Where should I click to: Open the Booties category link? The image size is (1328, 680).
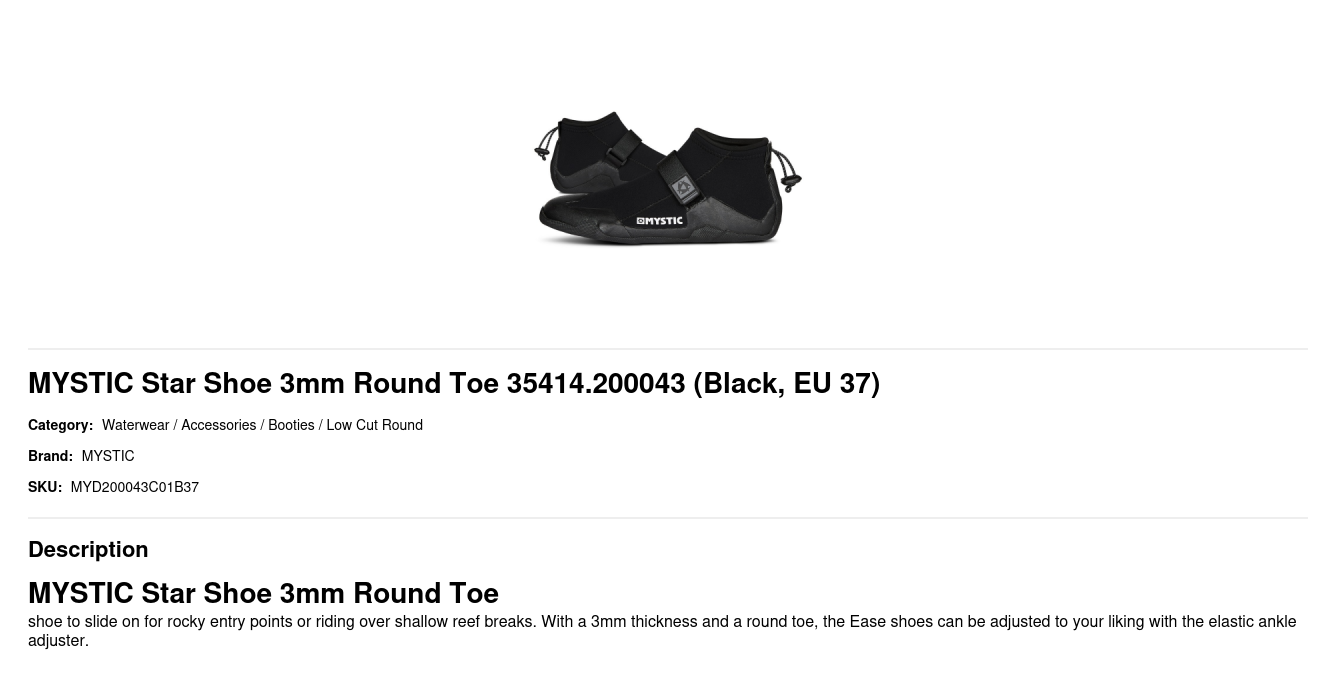(x=291, y=425)
